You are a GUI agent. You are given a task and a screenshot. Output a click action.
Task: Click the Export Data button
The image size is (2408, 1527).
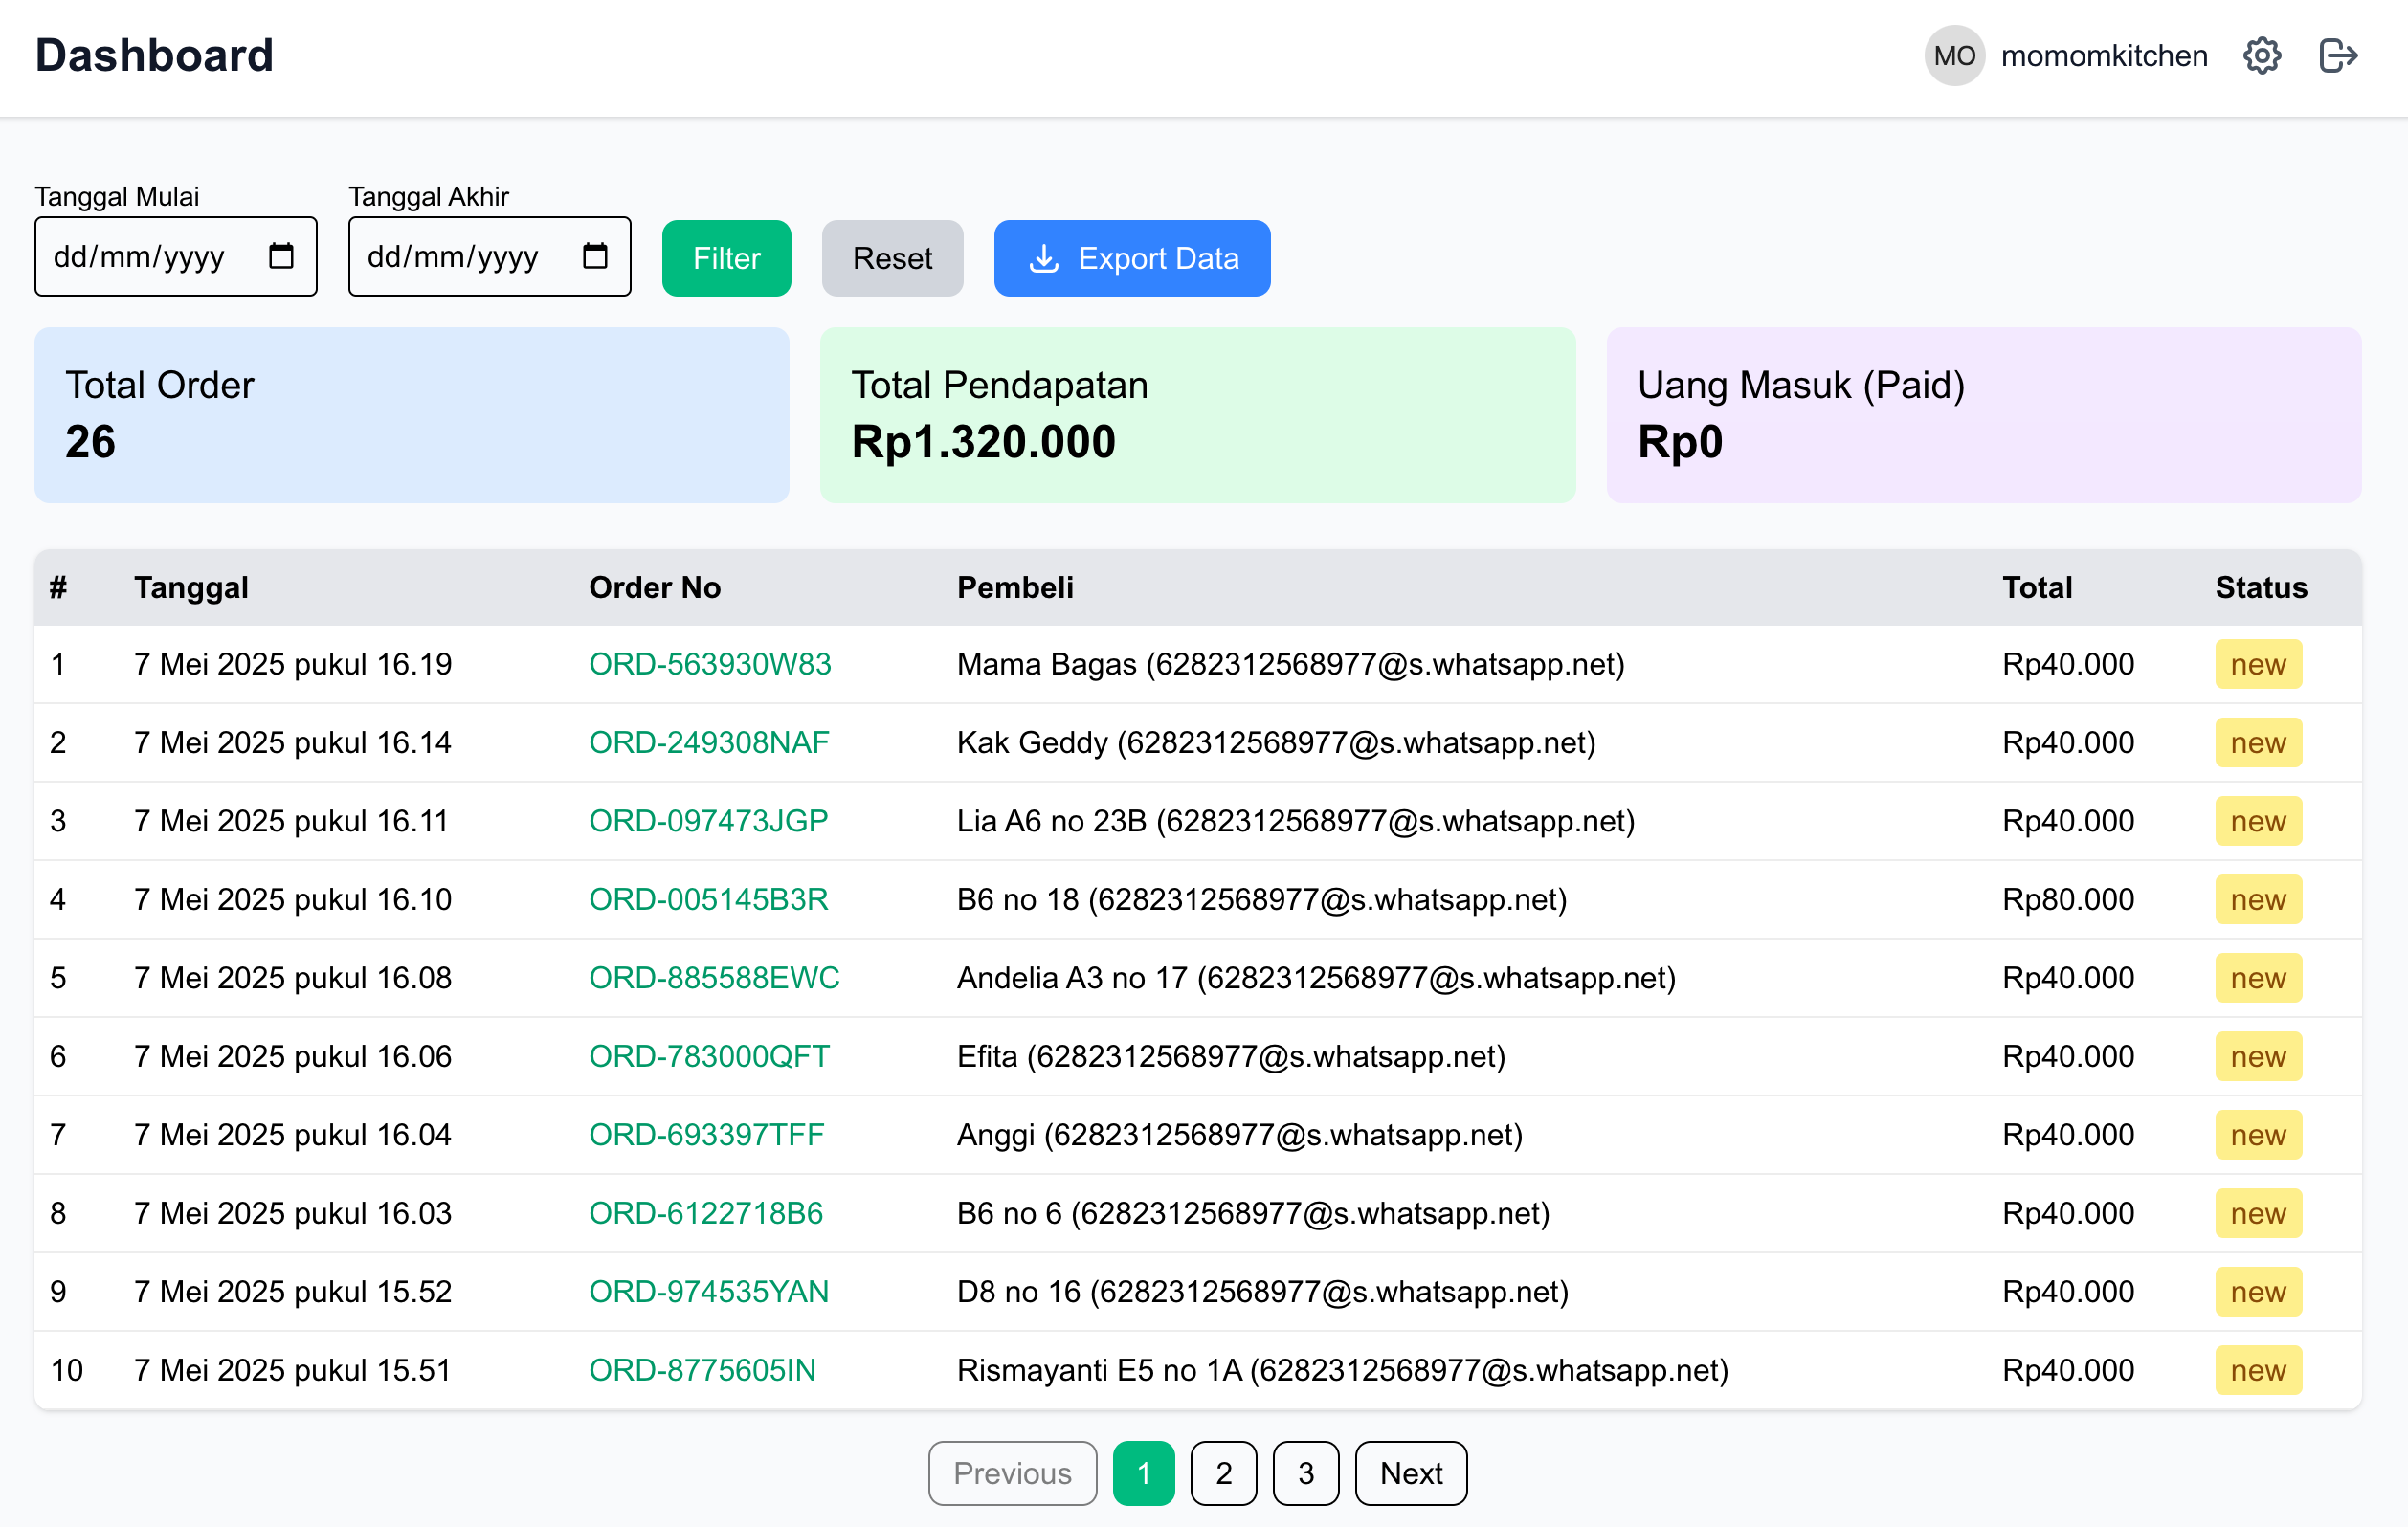[1132, 258]
